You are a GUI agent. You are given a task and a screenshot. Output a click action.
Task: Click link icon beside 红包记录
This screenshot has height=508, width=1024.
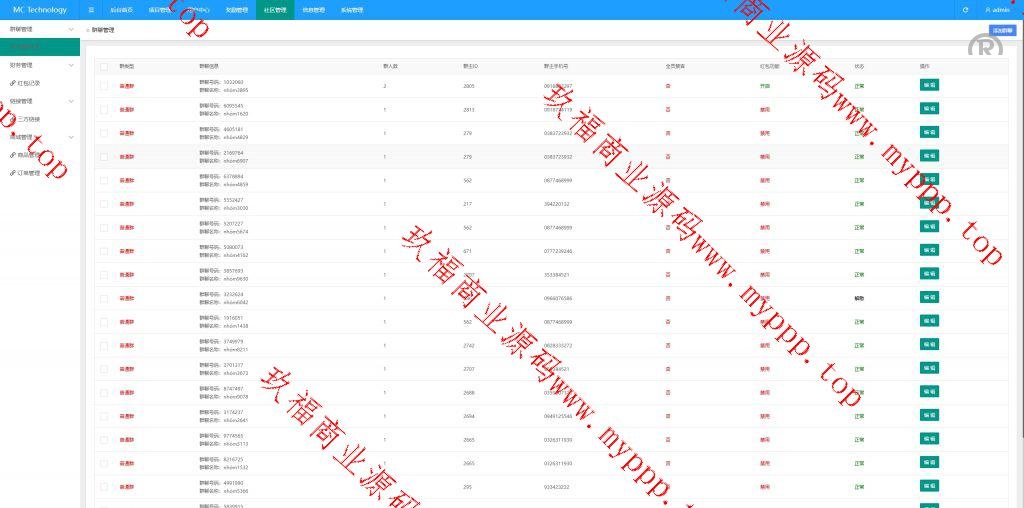click(12, 83)
